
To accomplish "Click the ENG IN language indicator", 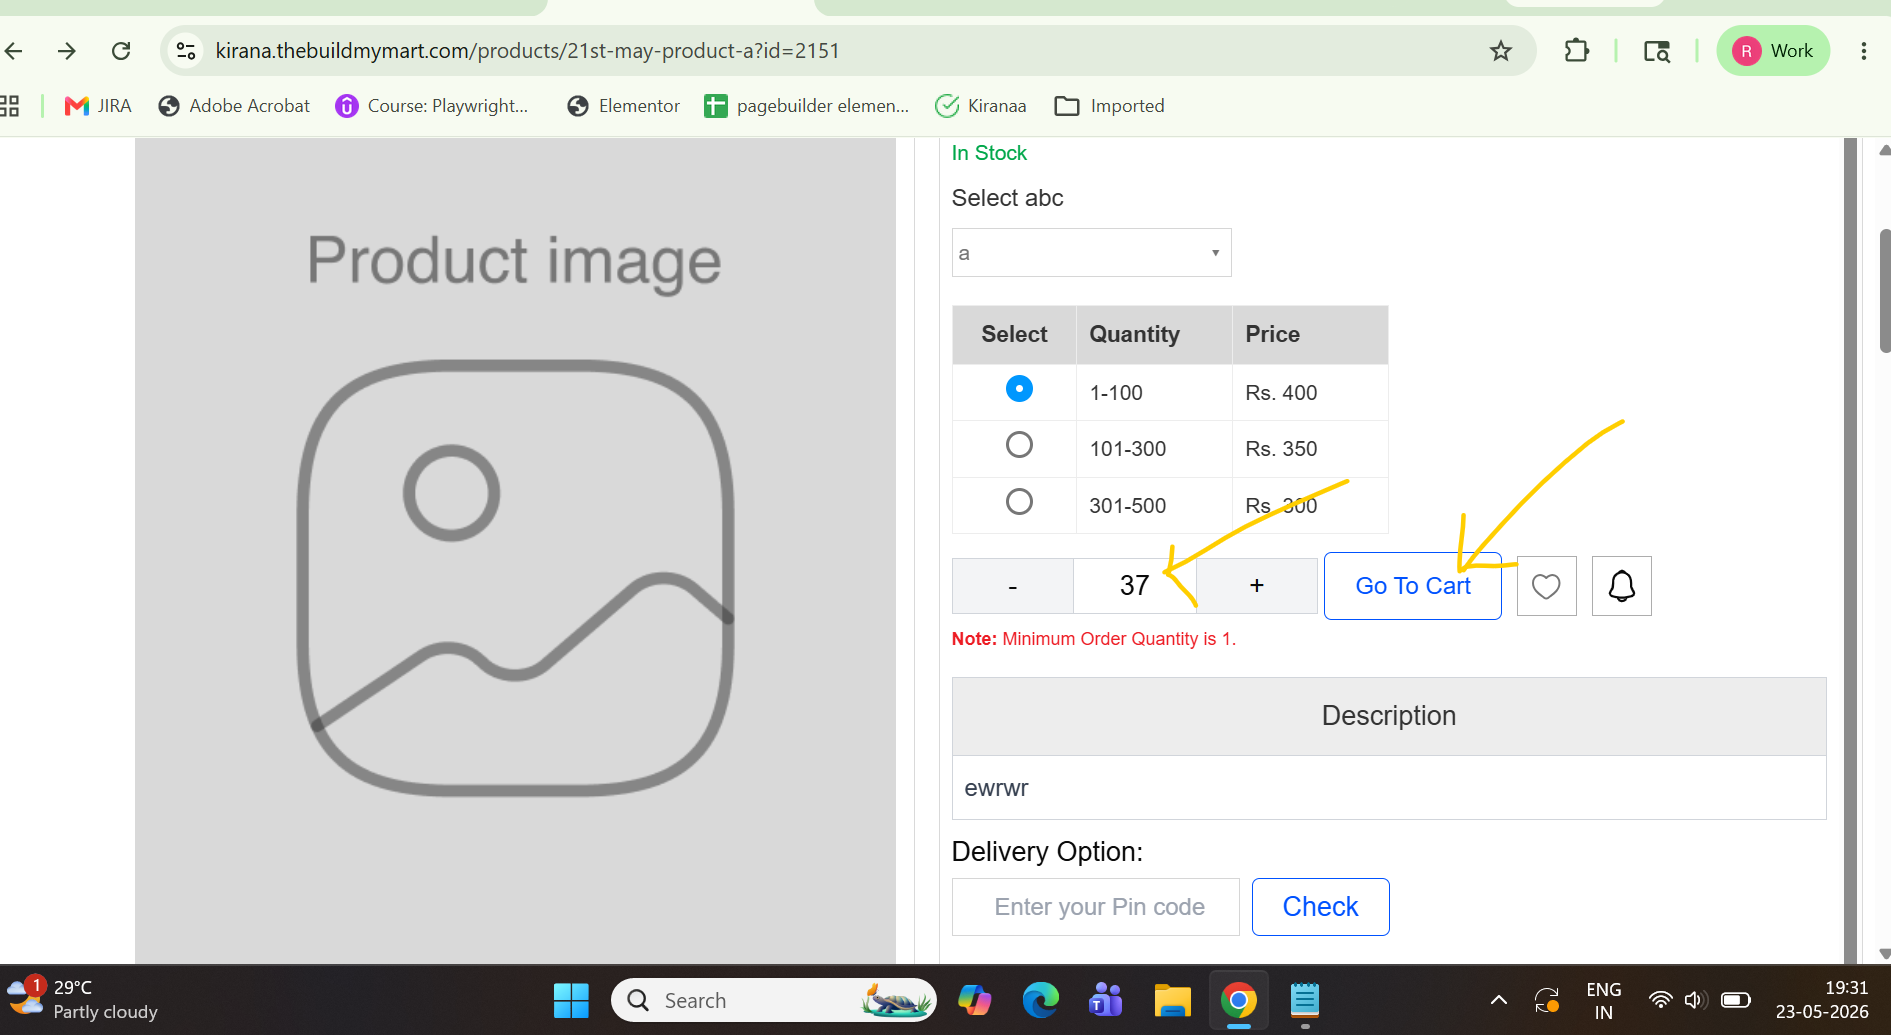I will pos(1603,1000).
